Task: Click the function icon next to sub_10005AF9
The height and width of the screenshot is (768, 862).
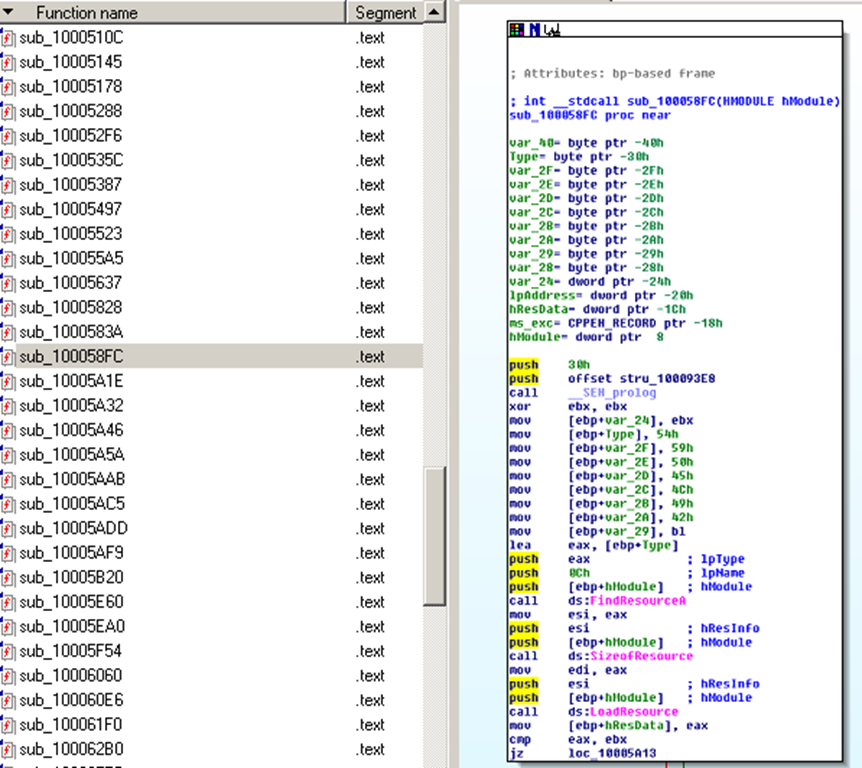Action: point(8,553)
